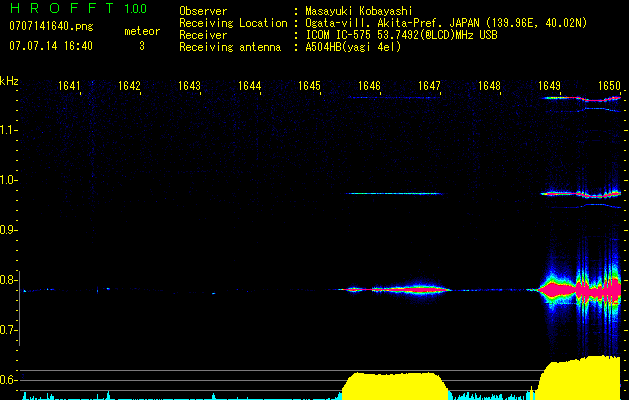The image size is (629, 400).
Task: Click the 1646 time marker
Action: click(x=369, y=86)
